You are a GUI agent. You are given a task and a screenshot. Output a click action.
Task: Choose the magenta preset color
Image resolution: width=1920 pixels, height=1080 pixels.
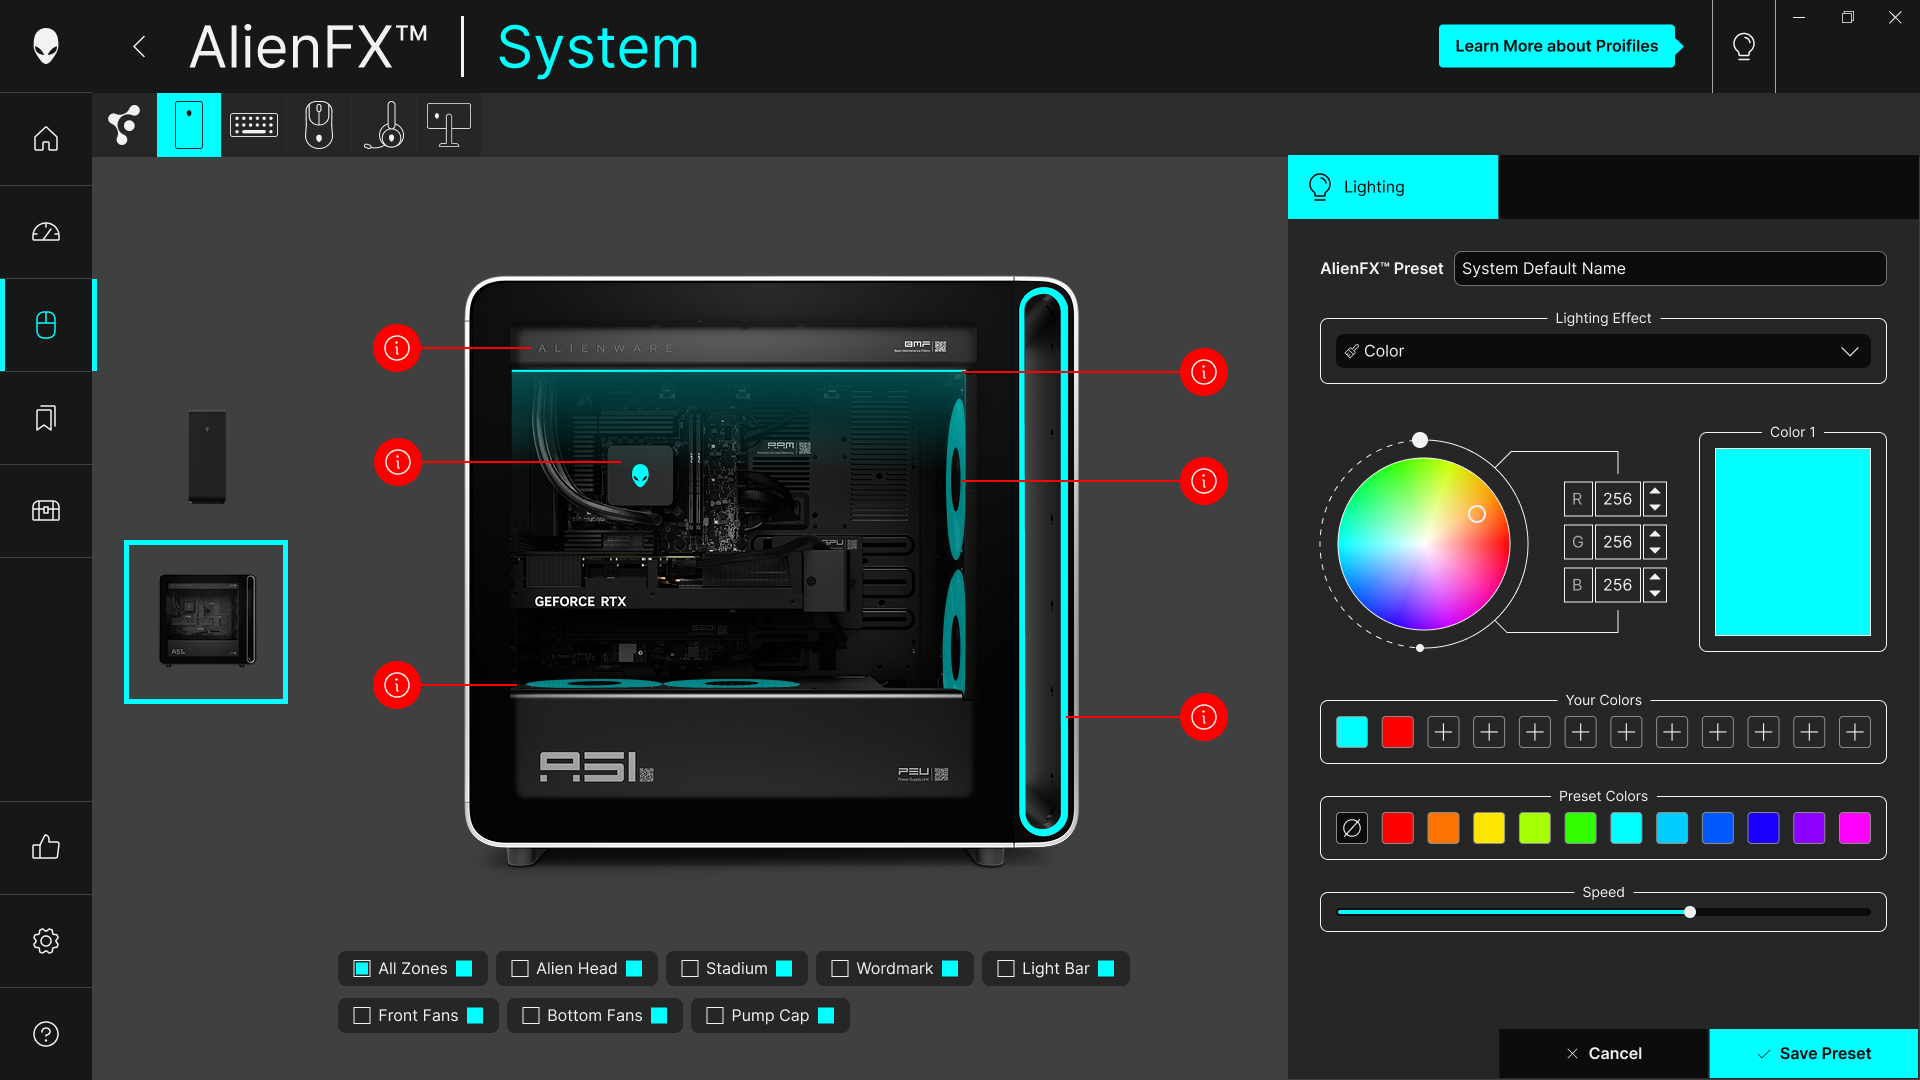tap(1855, 828)
